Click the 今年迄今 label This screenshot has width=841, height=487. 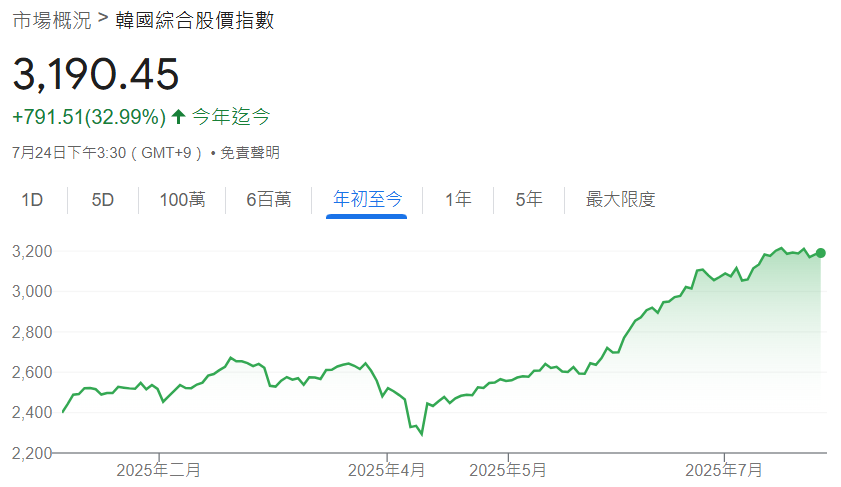231,116
